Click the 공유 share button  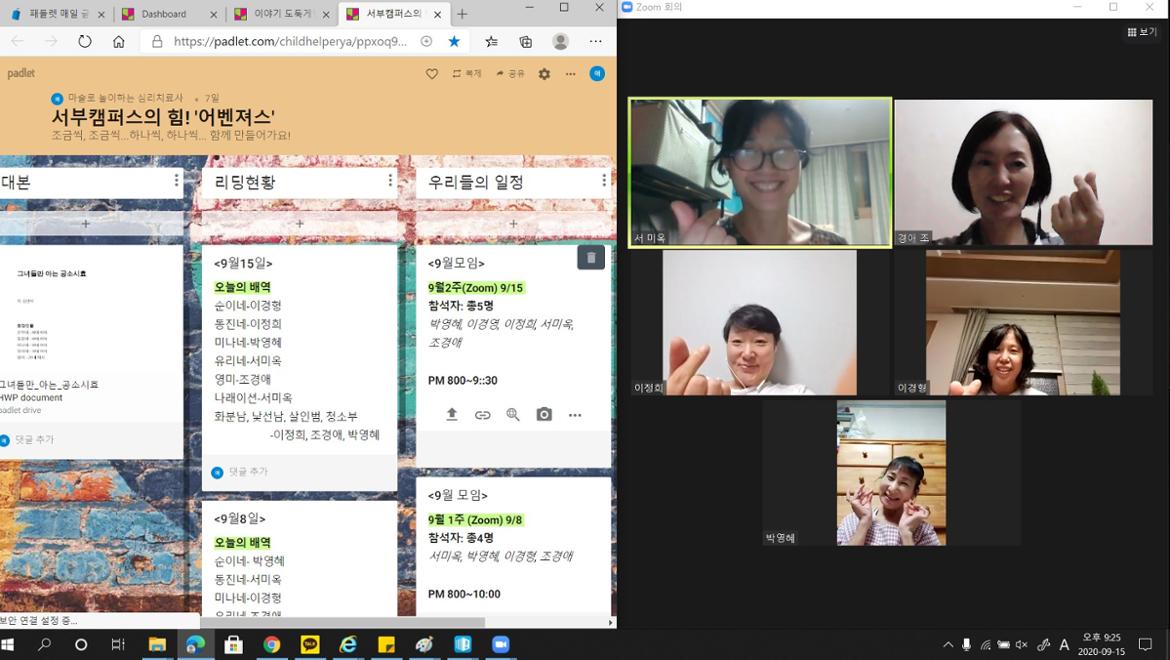[510, 74]
